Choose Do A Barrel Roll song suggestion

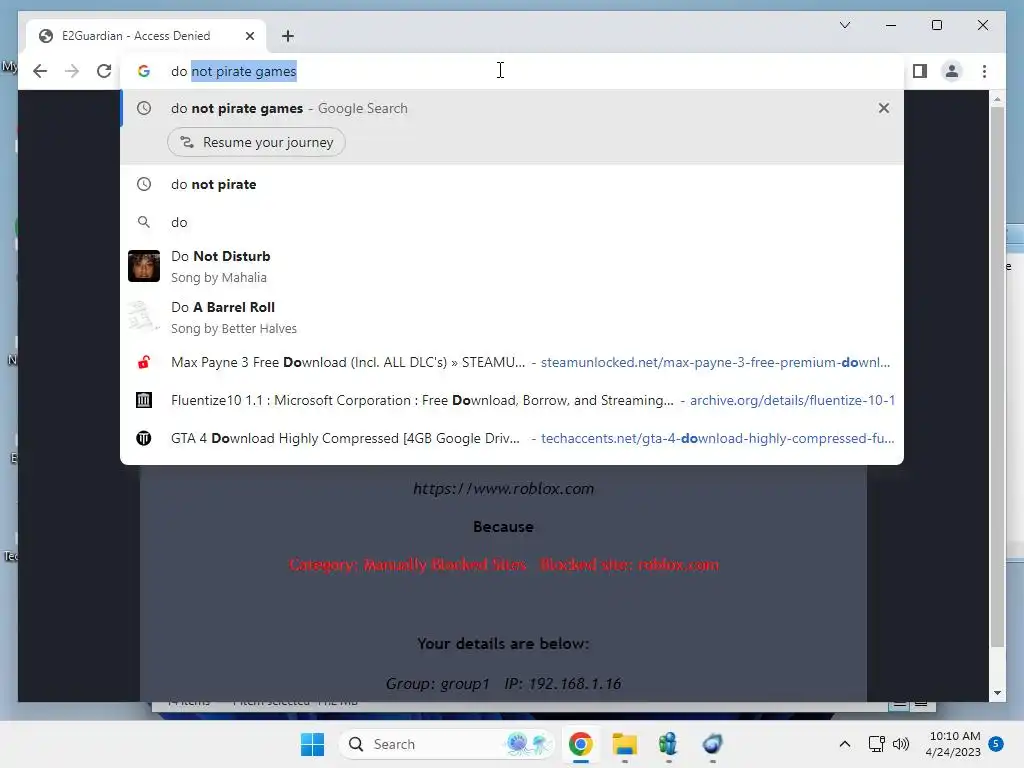[512, 317]
